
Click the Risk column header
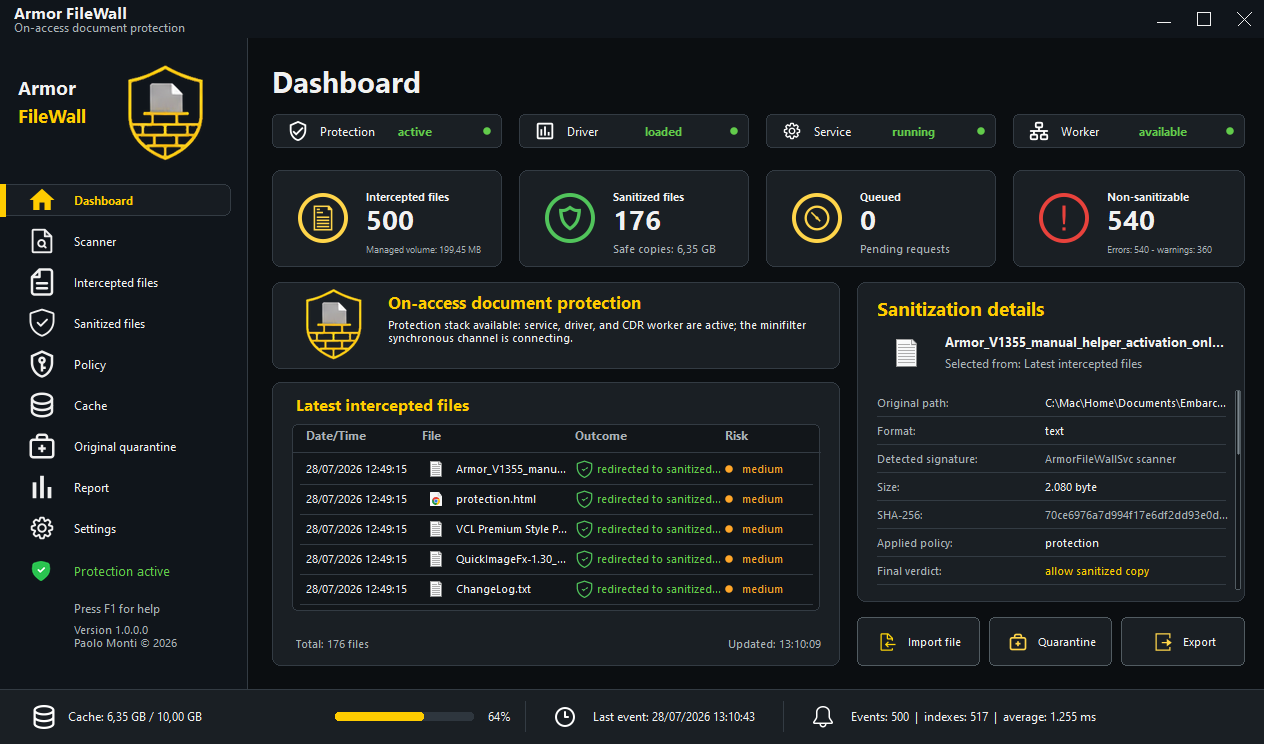pos(736,436)
